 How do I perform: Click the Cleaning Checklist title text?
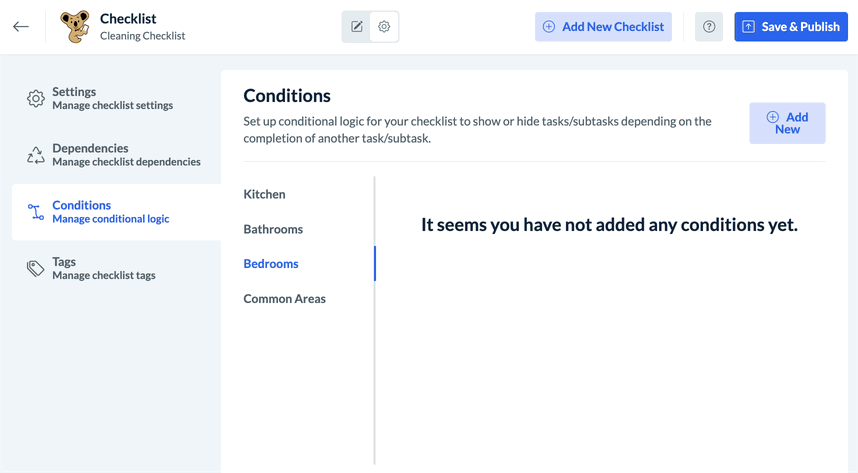point(142,36)
